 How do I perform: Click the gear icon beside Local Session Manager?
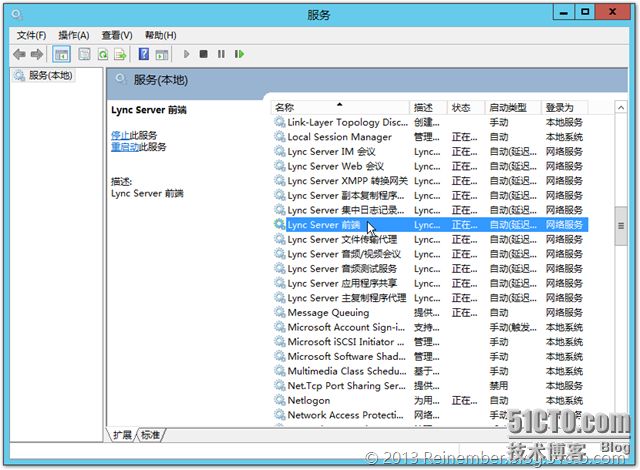[280, 137]
